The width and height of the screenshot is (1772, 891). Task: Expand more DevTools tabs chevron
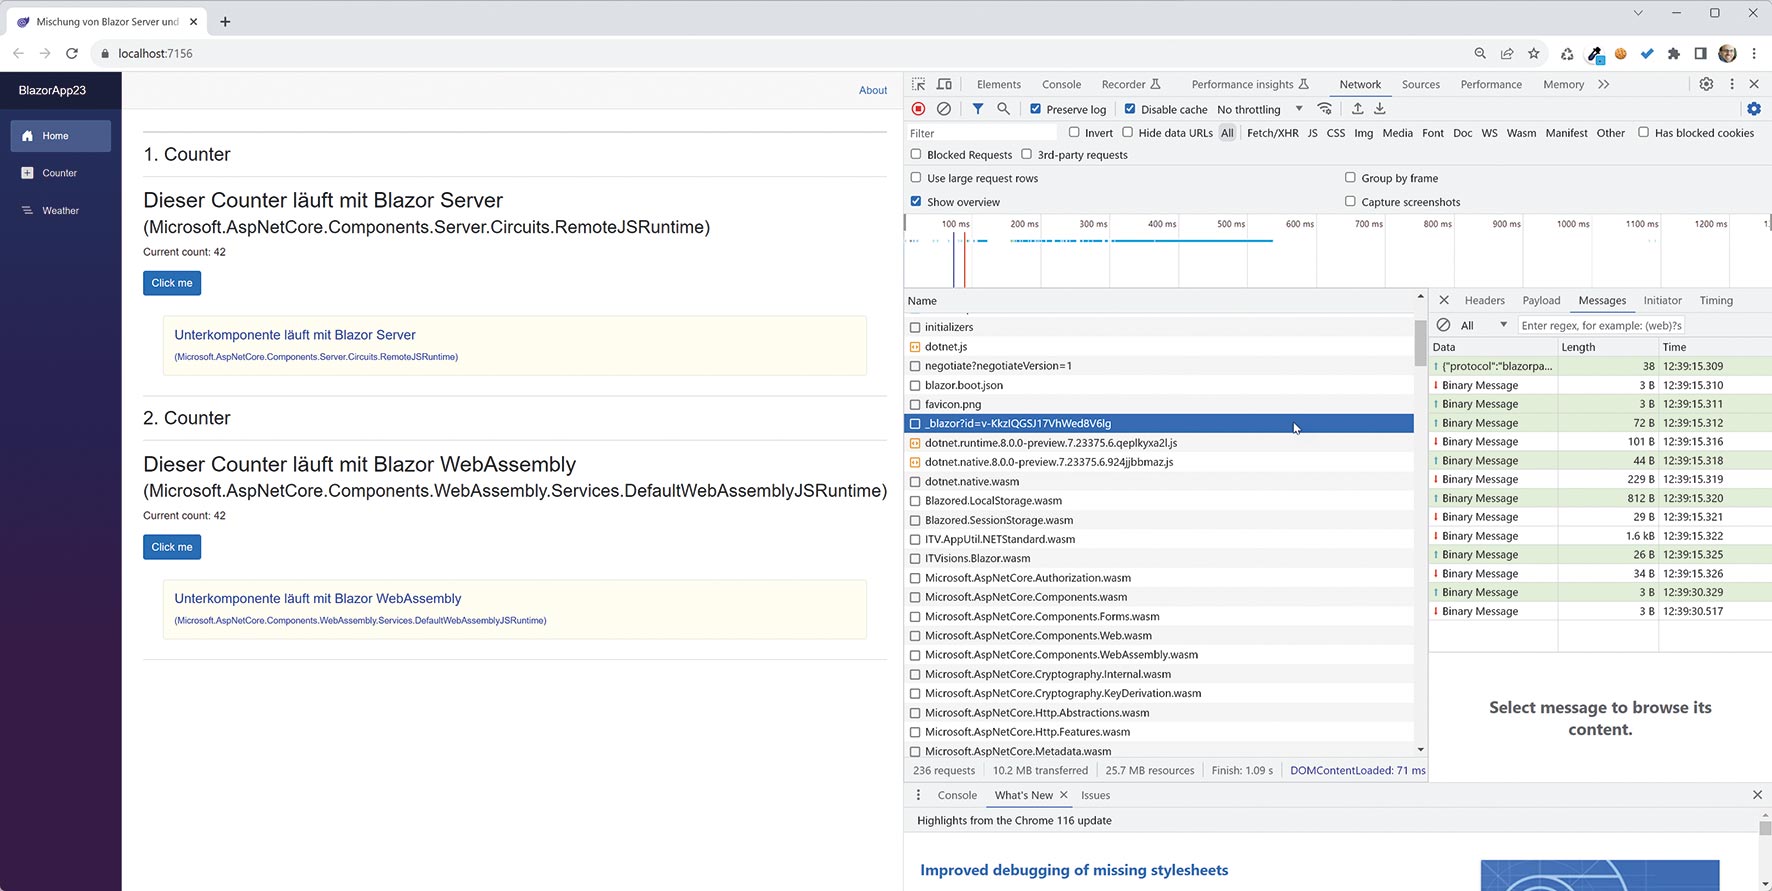[x=1604, y=84]
